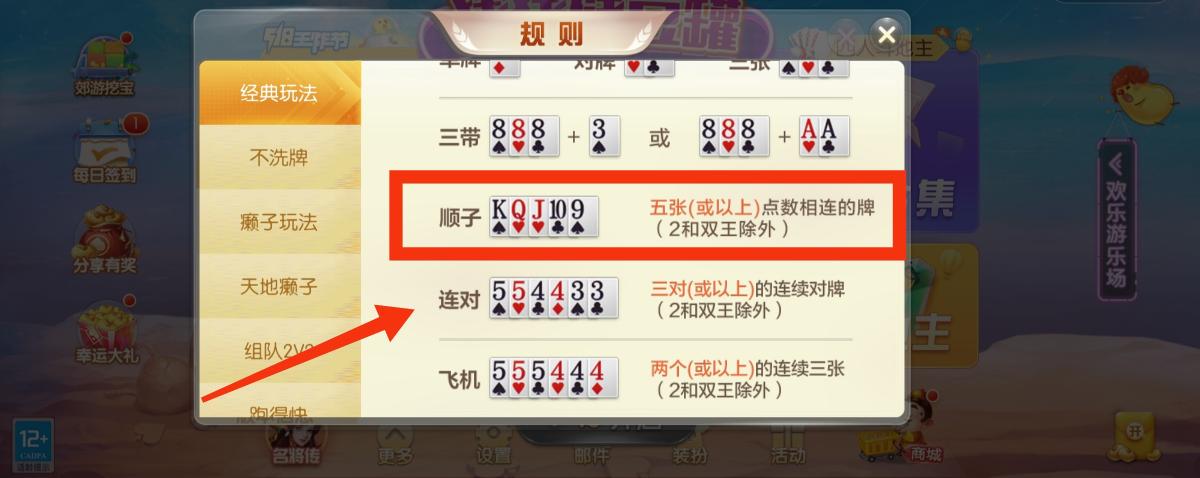Open the 名将传 icon
The image size is (1200, 478).
pos(296,446)
